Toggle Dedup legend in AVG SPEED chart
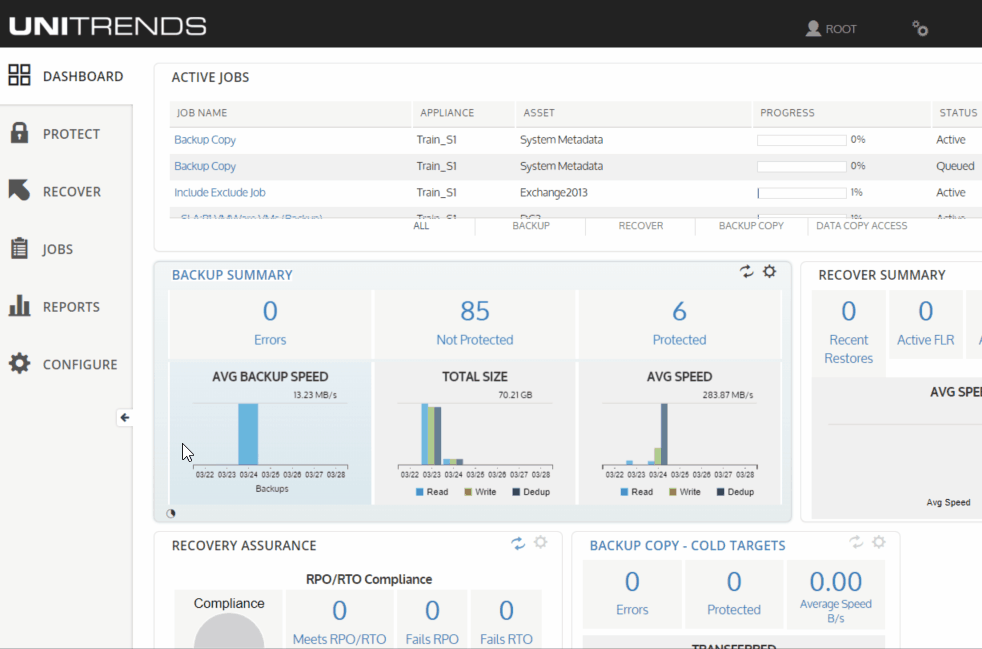The height and width of the screenshot is (649, 982). tap(735, 492)
